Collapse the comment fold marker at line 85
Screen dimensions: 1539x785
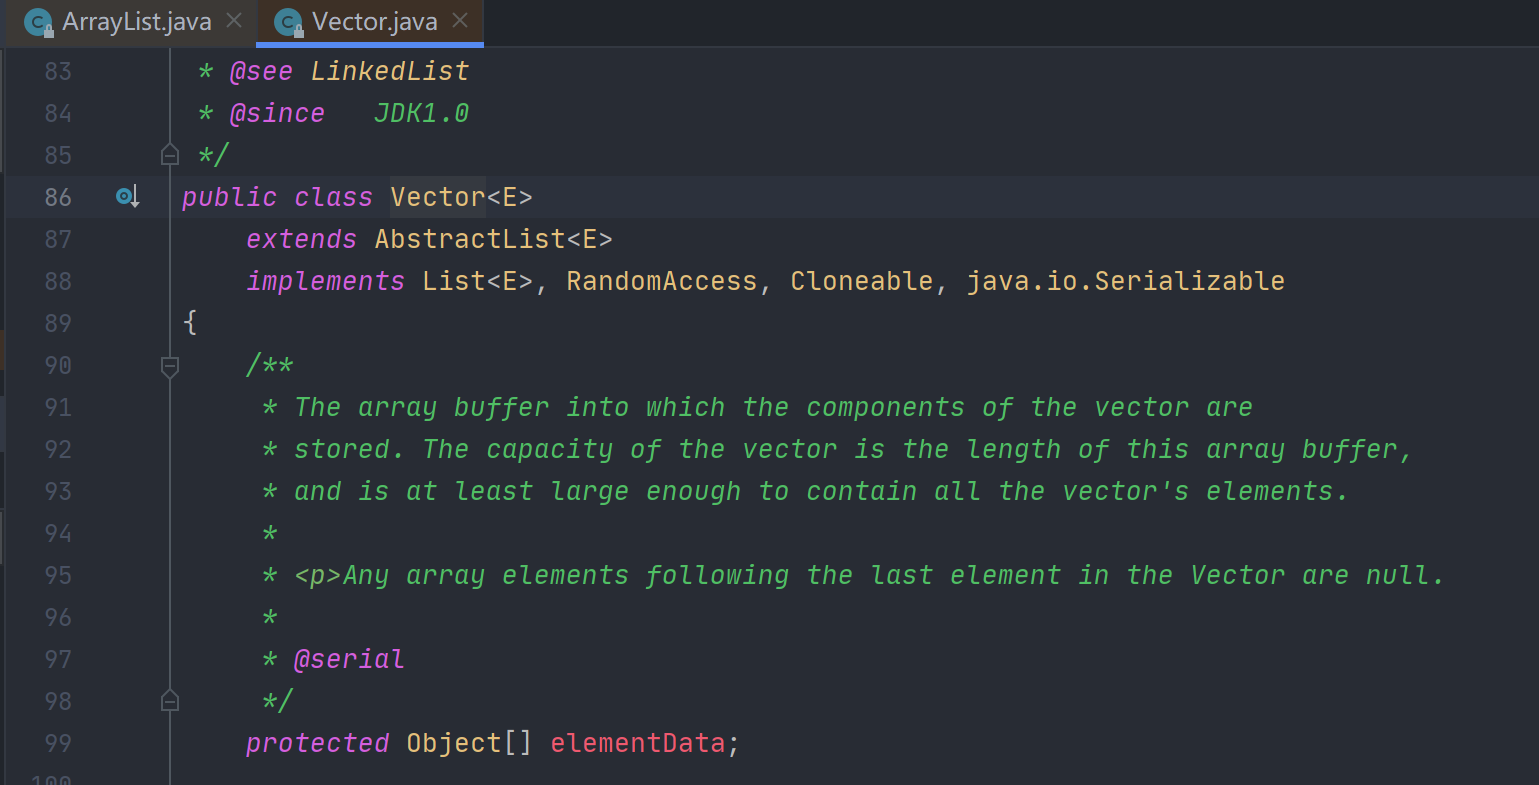170,155
